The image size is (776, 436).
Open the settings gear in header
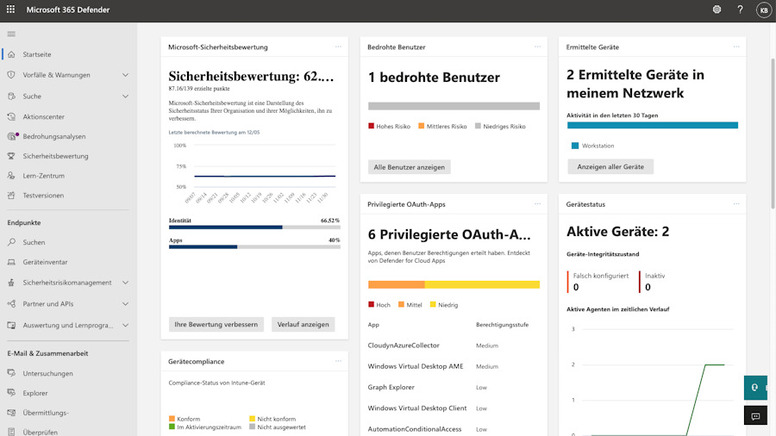pyautogui.click(x=717, y=9)
